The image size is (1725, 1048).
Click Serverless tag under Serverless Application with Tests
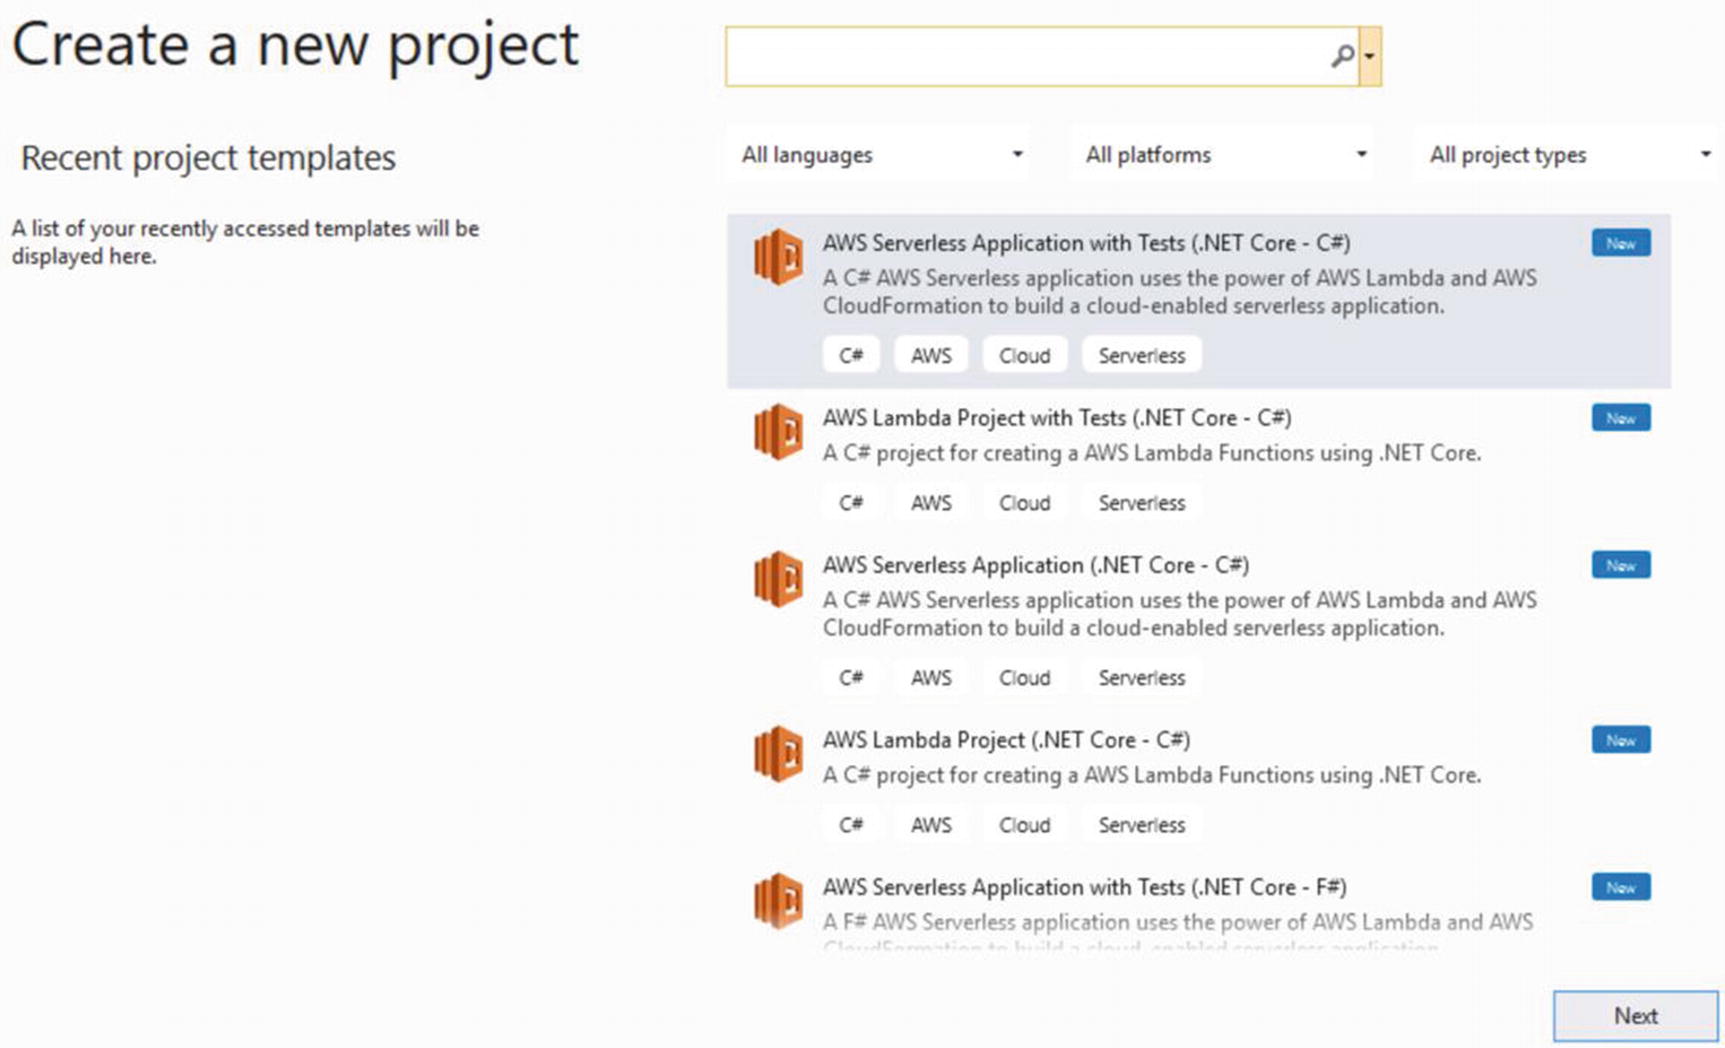click(1142, 355)
